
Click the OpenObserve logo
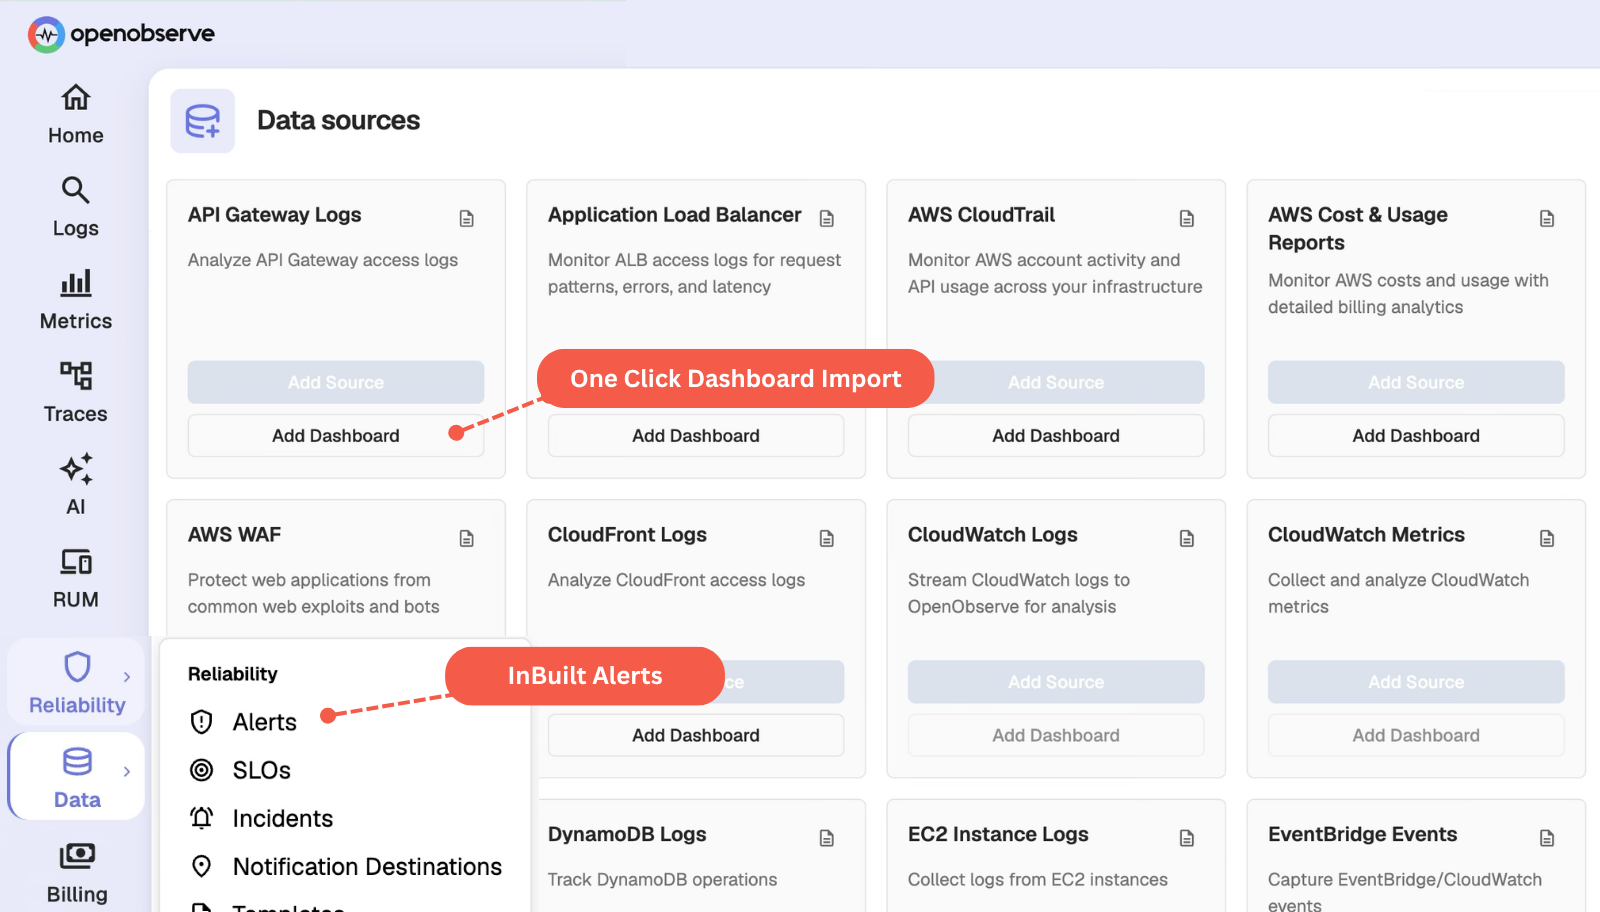click(121, 34)
